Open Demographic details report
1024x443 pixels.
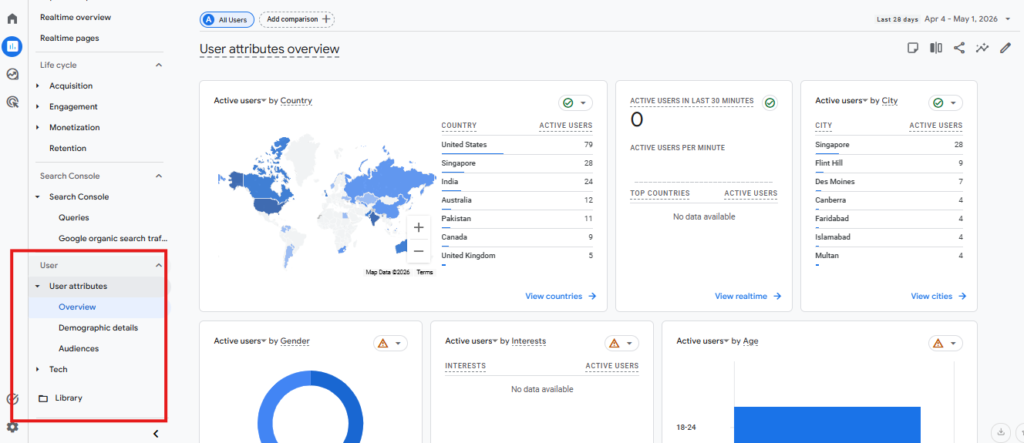[x=98, y=327]
